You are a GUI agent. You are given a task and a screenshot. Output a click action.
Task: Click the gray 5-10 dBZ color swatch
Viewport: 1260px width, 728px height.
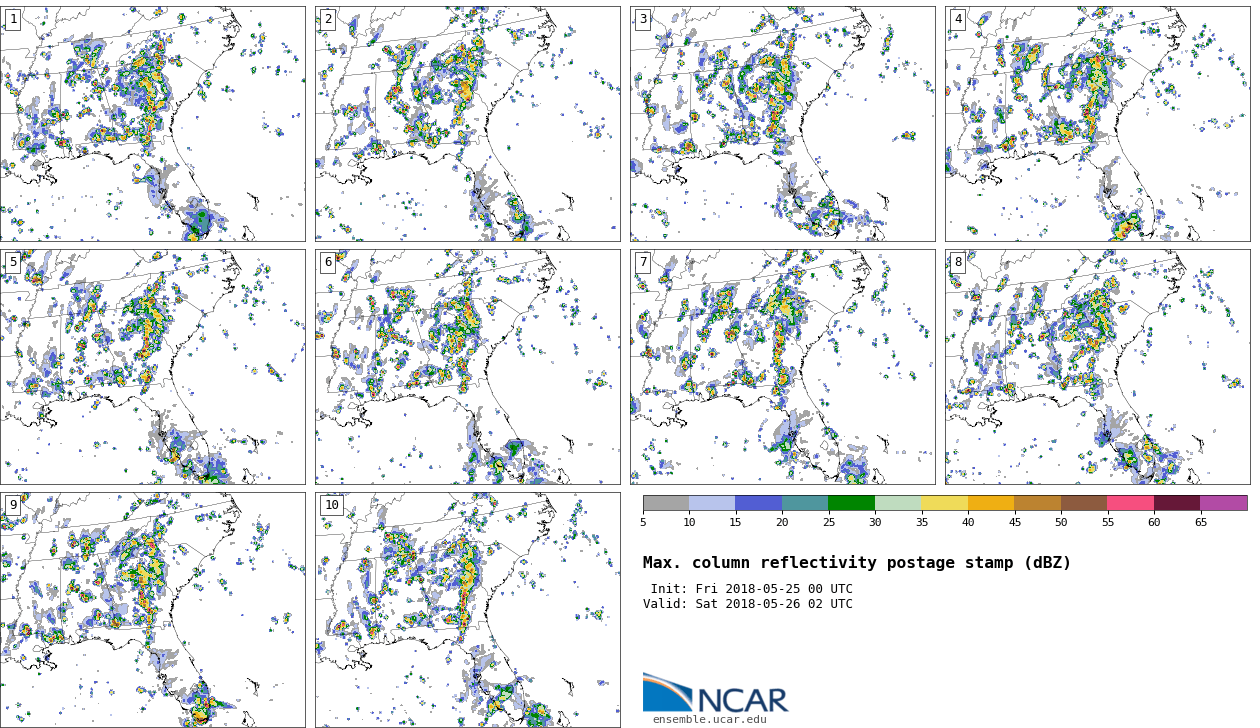pos(666,503)
